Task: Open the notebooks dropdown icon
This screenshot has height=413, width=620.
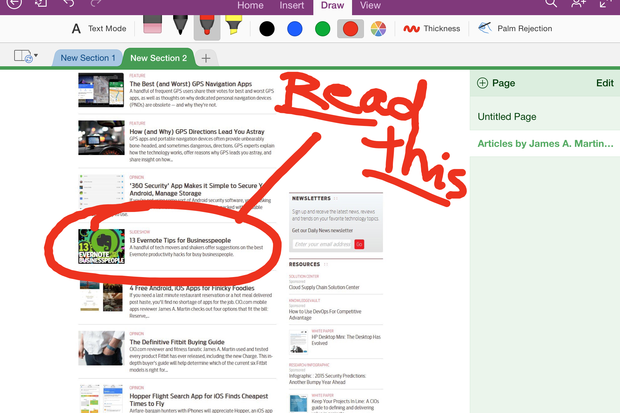Action: tap(26, 56)
